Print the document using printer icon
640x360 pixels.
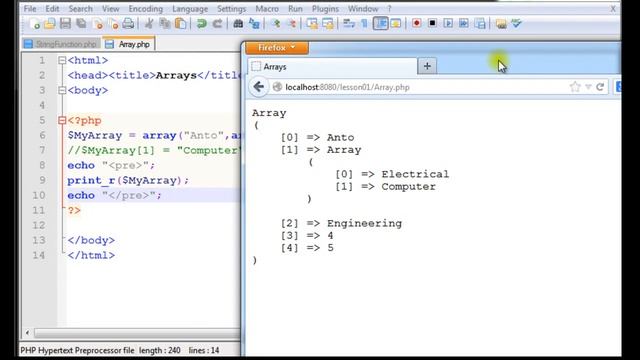pyautogui.click(x=129, y=24)
